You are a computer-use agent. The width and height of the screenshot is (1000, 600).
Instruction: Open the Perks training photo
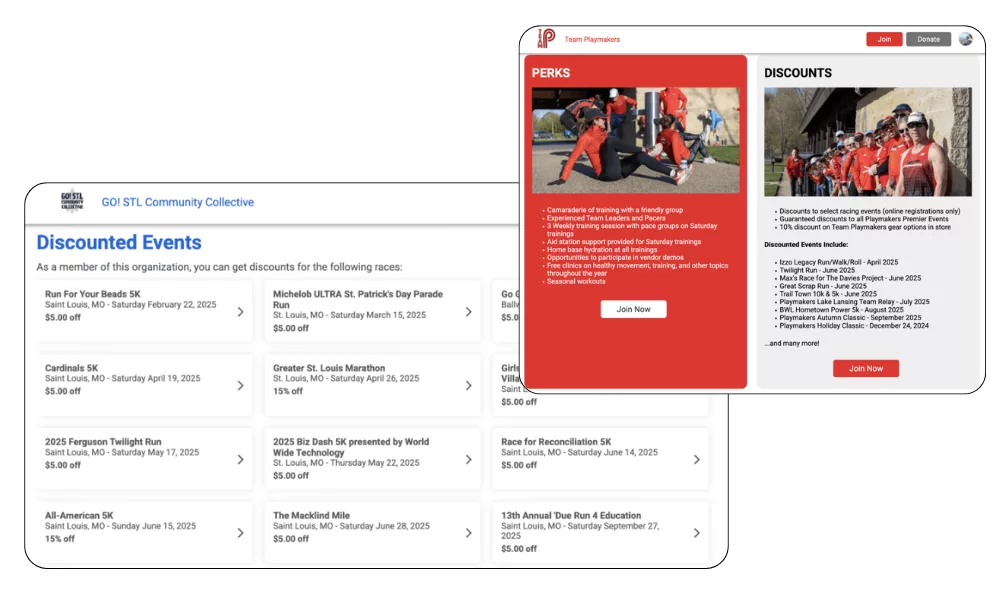pyautogui.click(x=635, y=140)
